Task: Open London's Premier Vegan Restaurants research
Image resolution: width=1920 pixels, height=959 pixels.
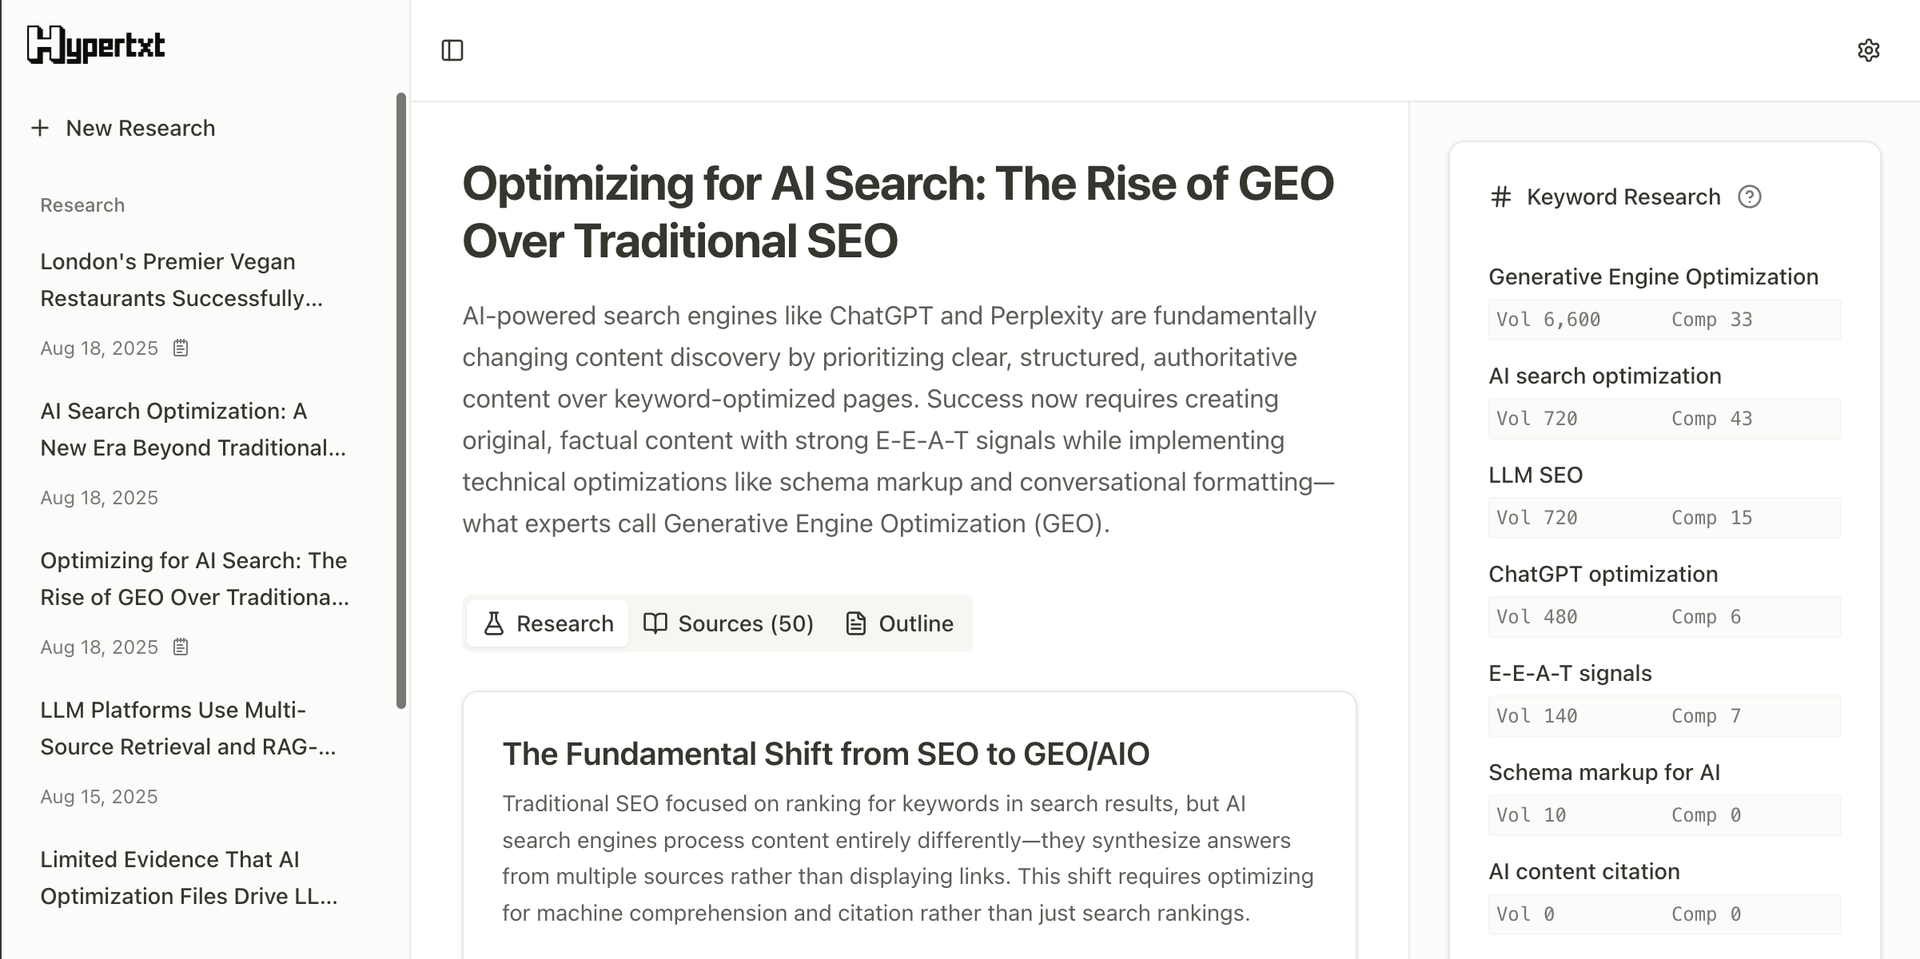Action: click(181, 280)
